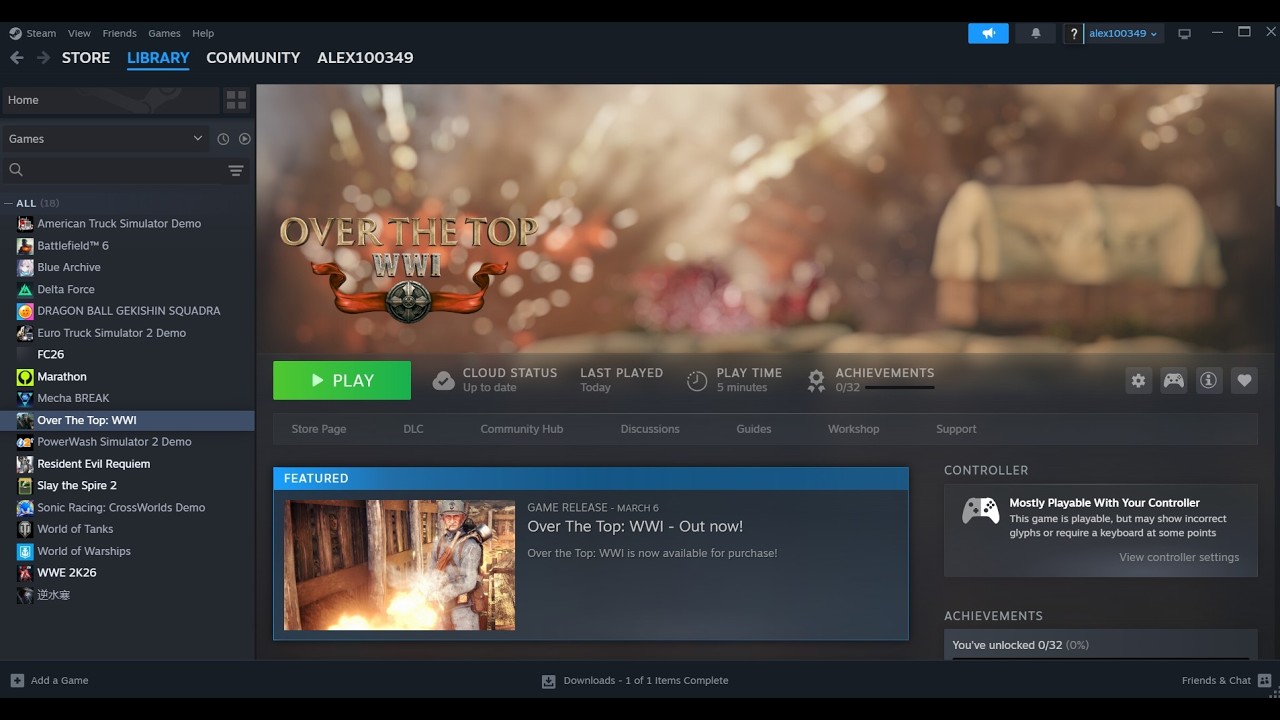
Task: Open the View menu
Action: 79,33
